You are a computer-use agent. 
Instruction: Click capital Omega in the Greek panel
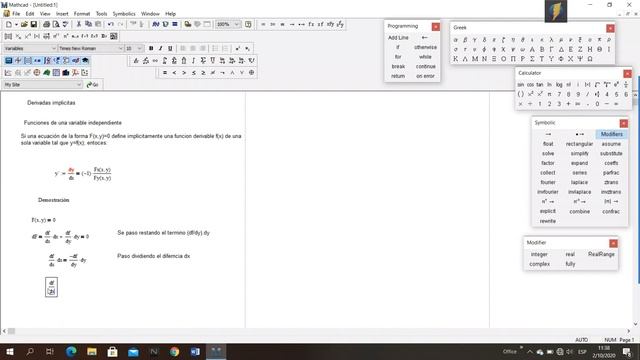(x=589, y=59)
